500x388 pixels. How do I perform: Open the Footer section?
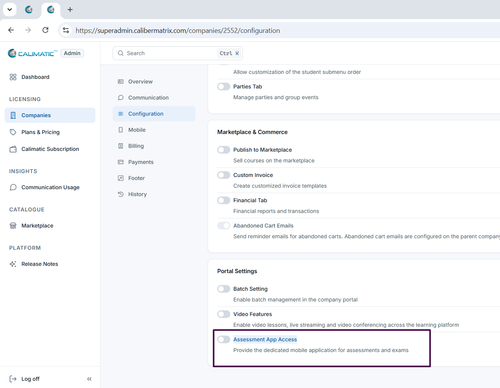coord(154,178)
